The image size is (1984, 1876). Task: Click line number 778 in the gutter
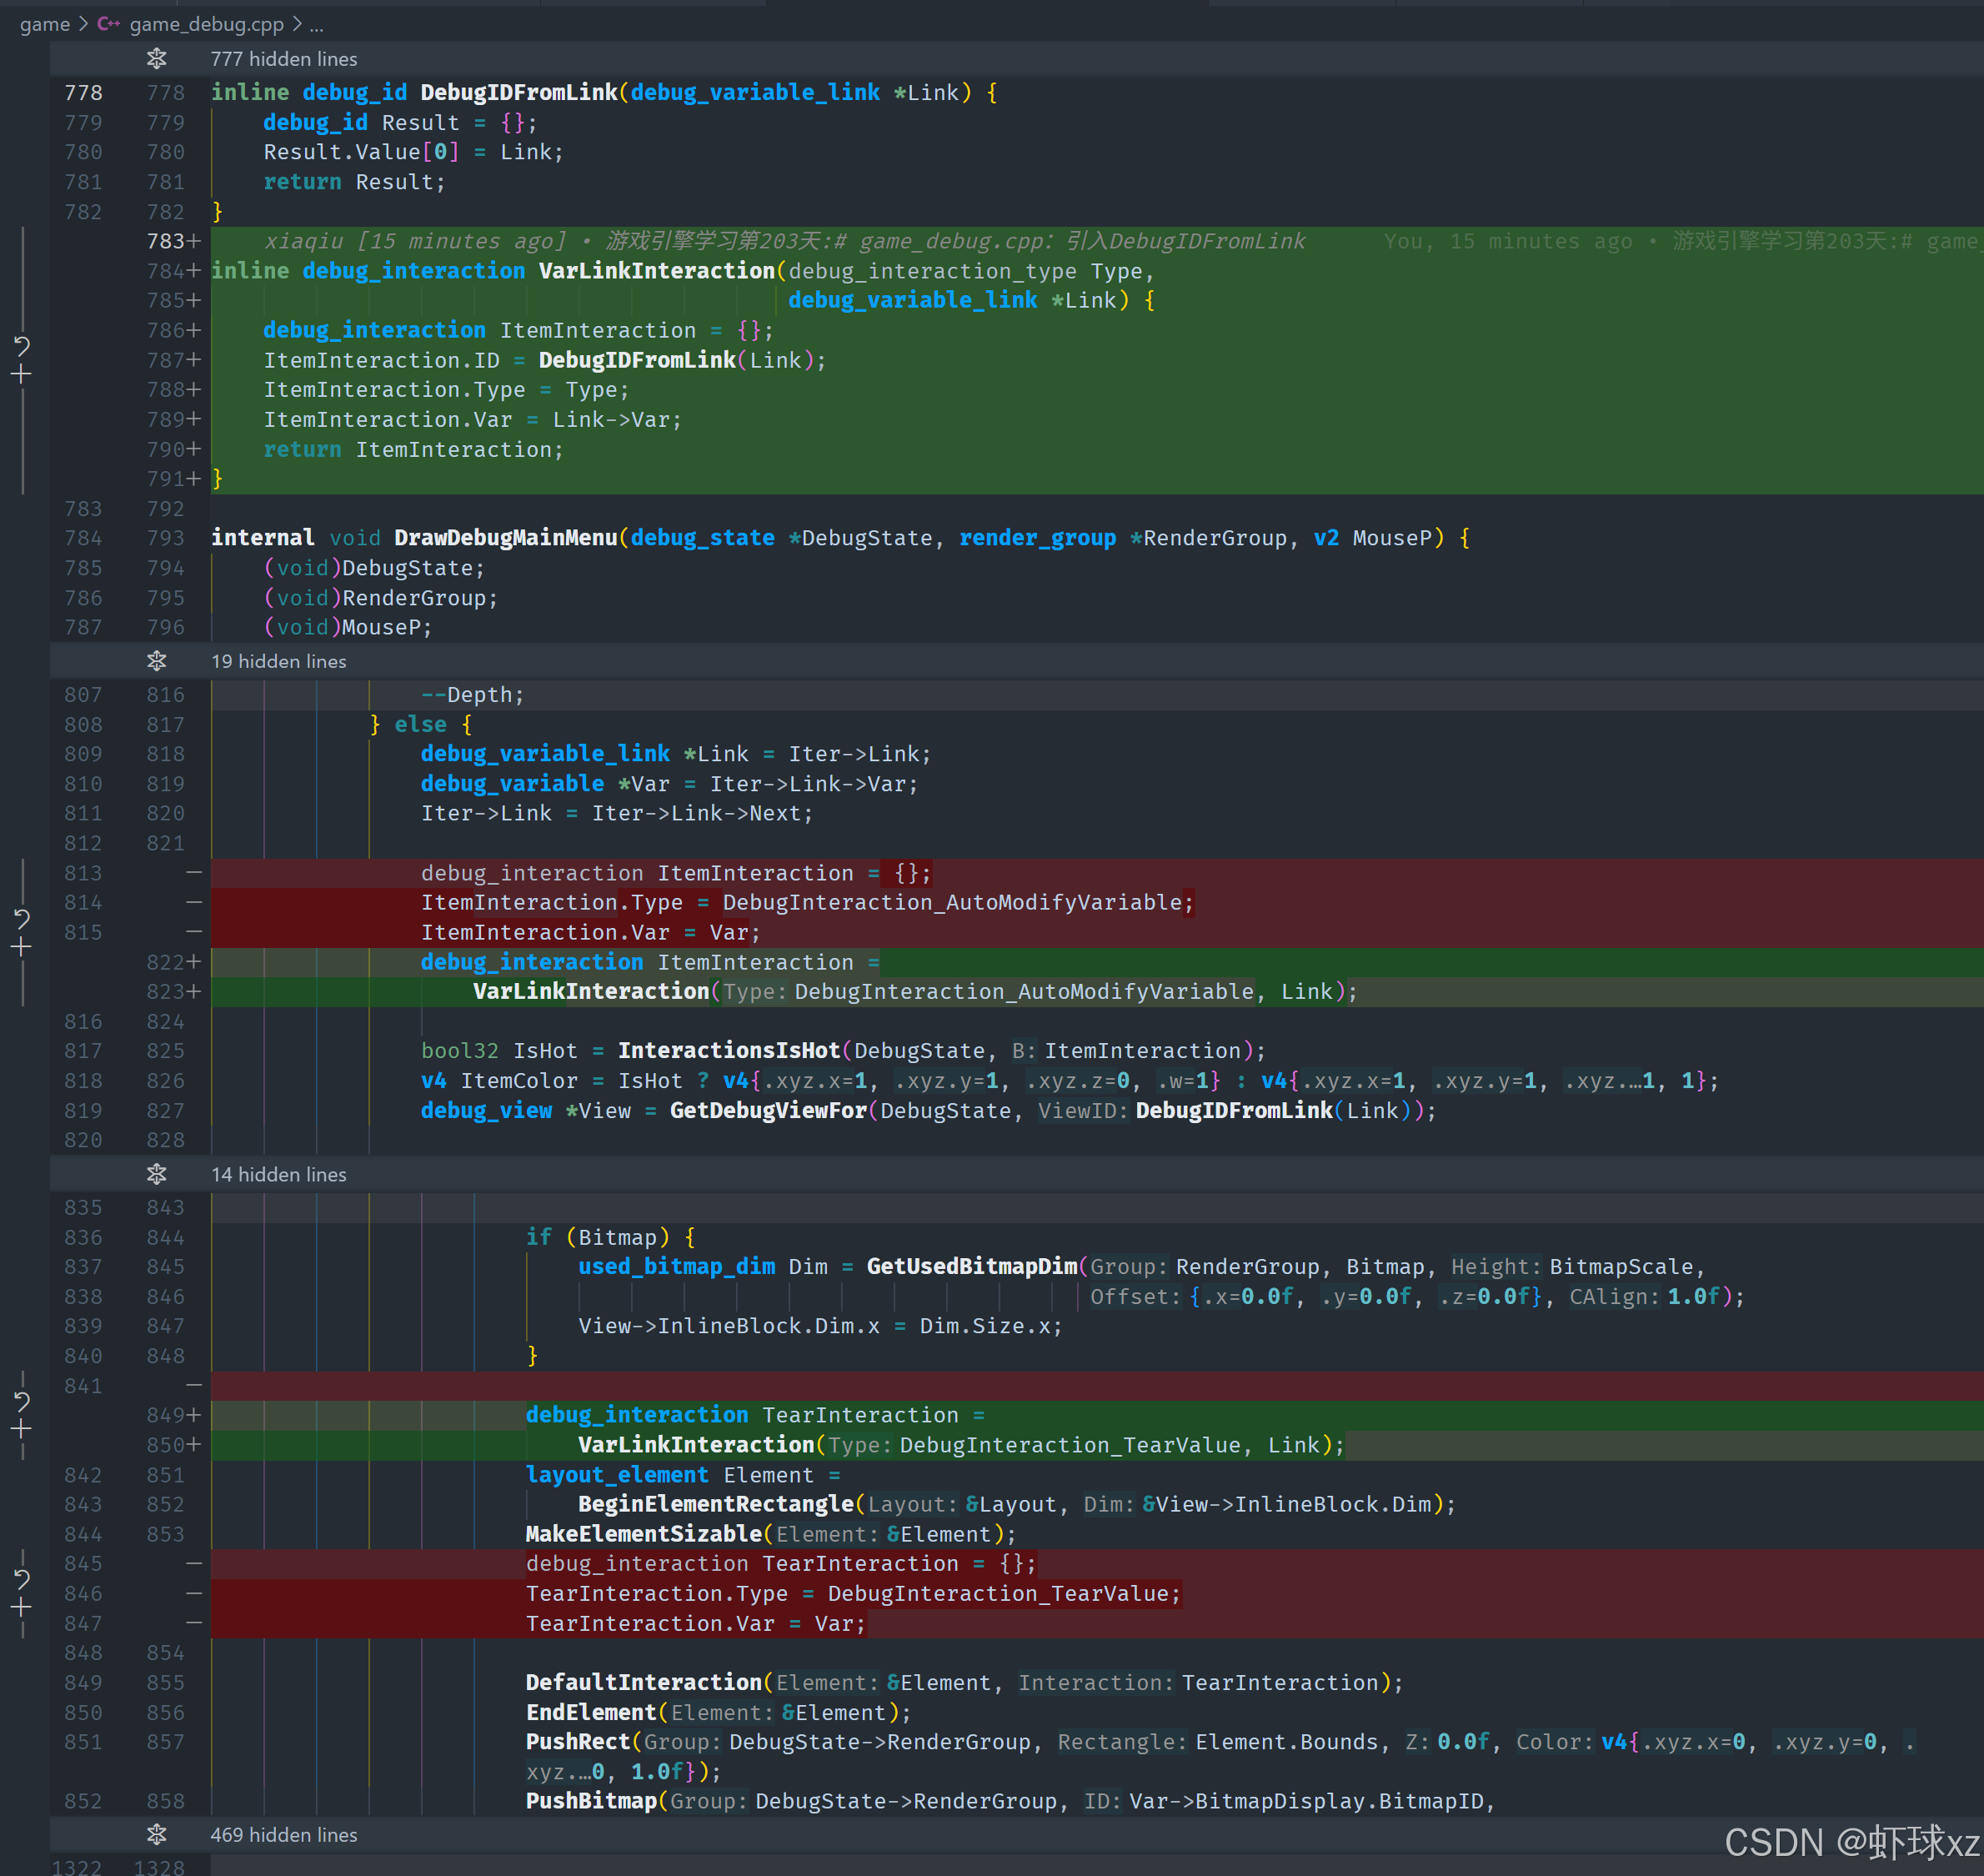coord(83,93)
